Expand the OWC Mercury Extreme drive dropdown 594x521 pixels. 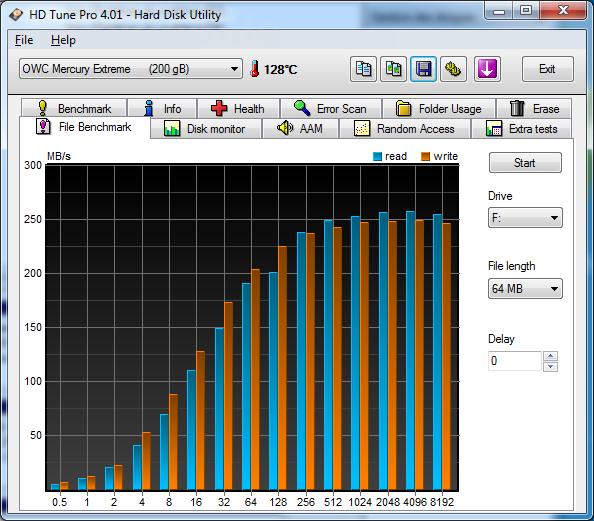click(x=131, y=69)
